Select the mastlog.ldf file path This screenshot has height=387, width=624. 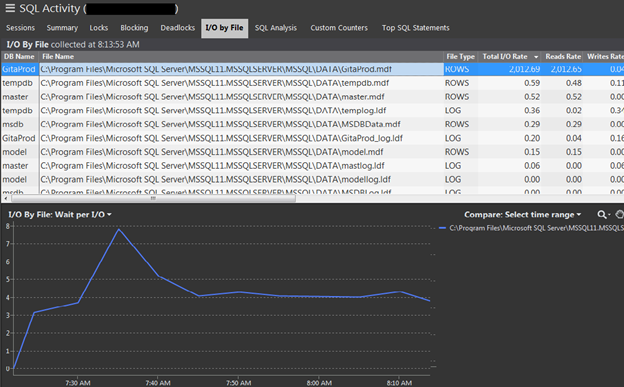pyautogui.click(x=213, y=166)
